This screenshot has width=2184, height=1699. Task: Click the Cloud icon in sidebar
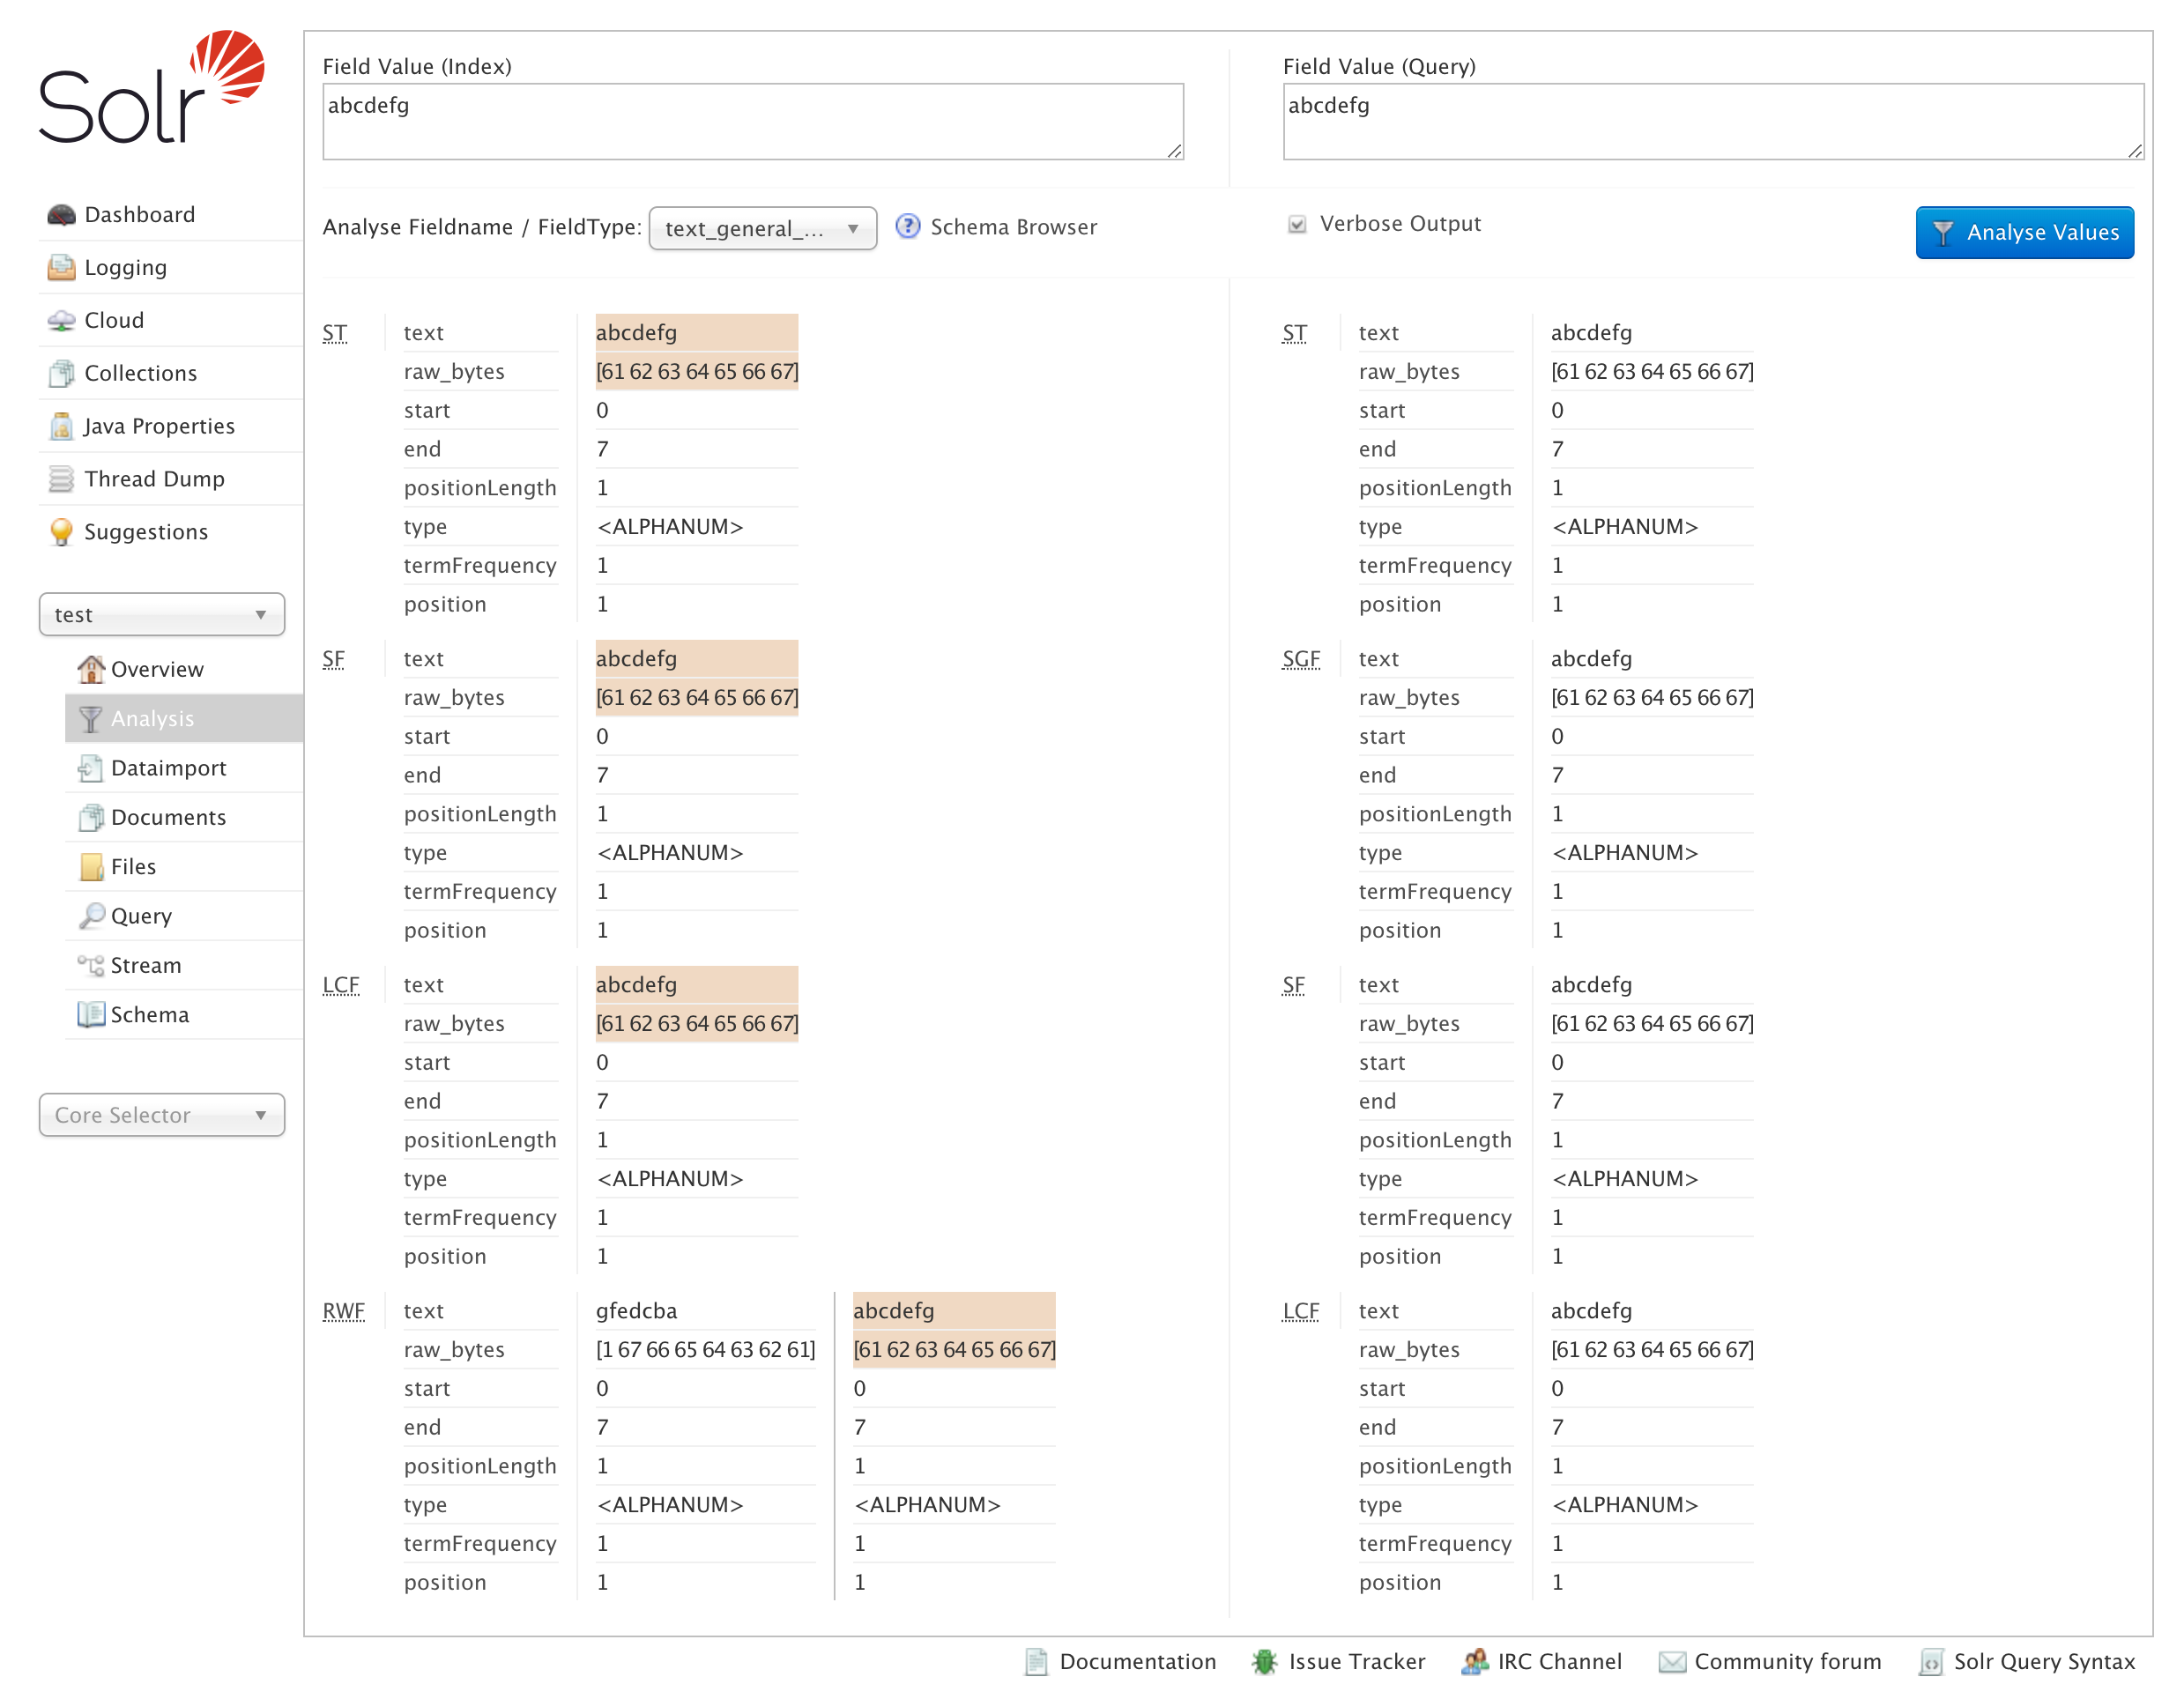(61, 321)
